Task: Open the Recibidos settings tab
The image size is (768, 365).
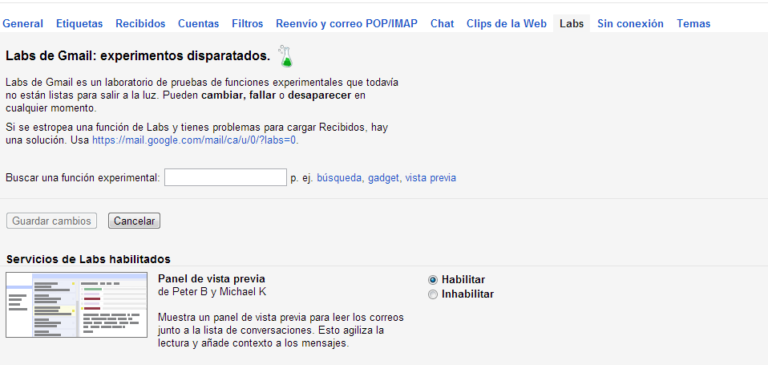Action: pyautogui.click(x=141, y=24)
